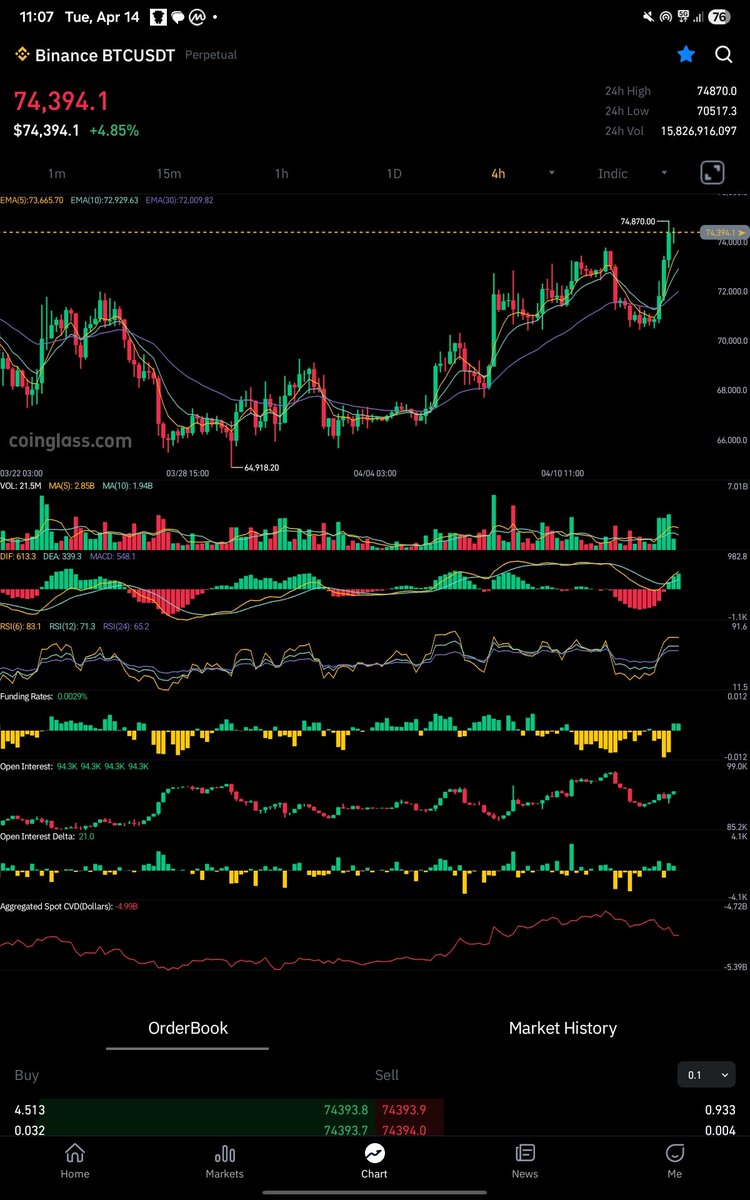The width and height of the screenshot is (750, 1200).
Task: Expand chart to fullscreen
Action: 712,173
